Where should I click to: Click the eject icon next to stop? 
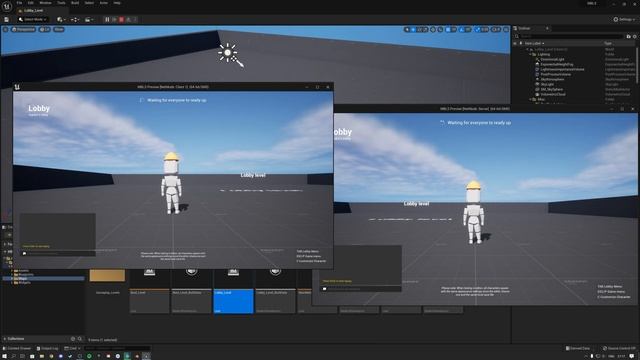pyautogui.click(x=128, y=20)
